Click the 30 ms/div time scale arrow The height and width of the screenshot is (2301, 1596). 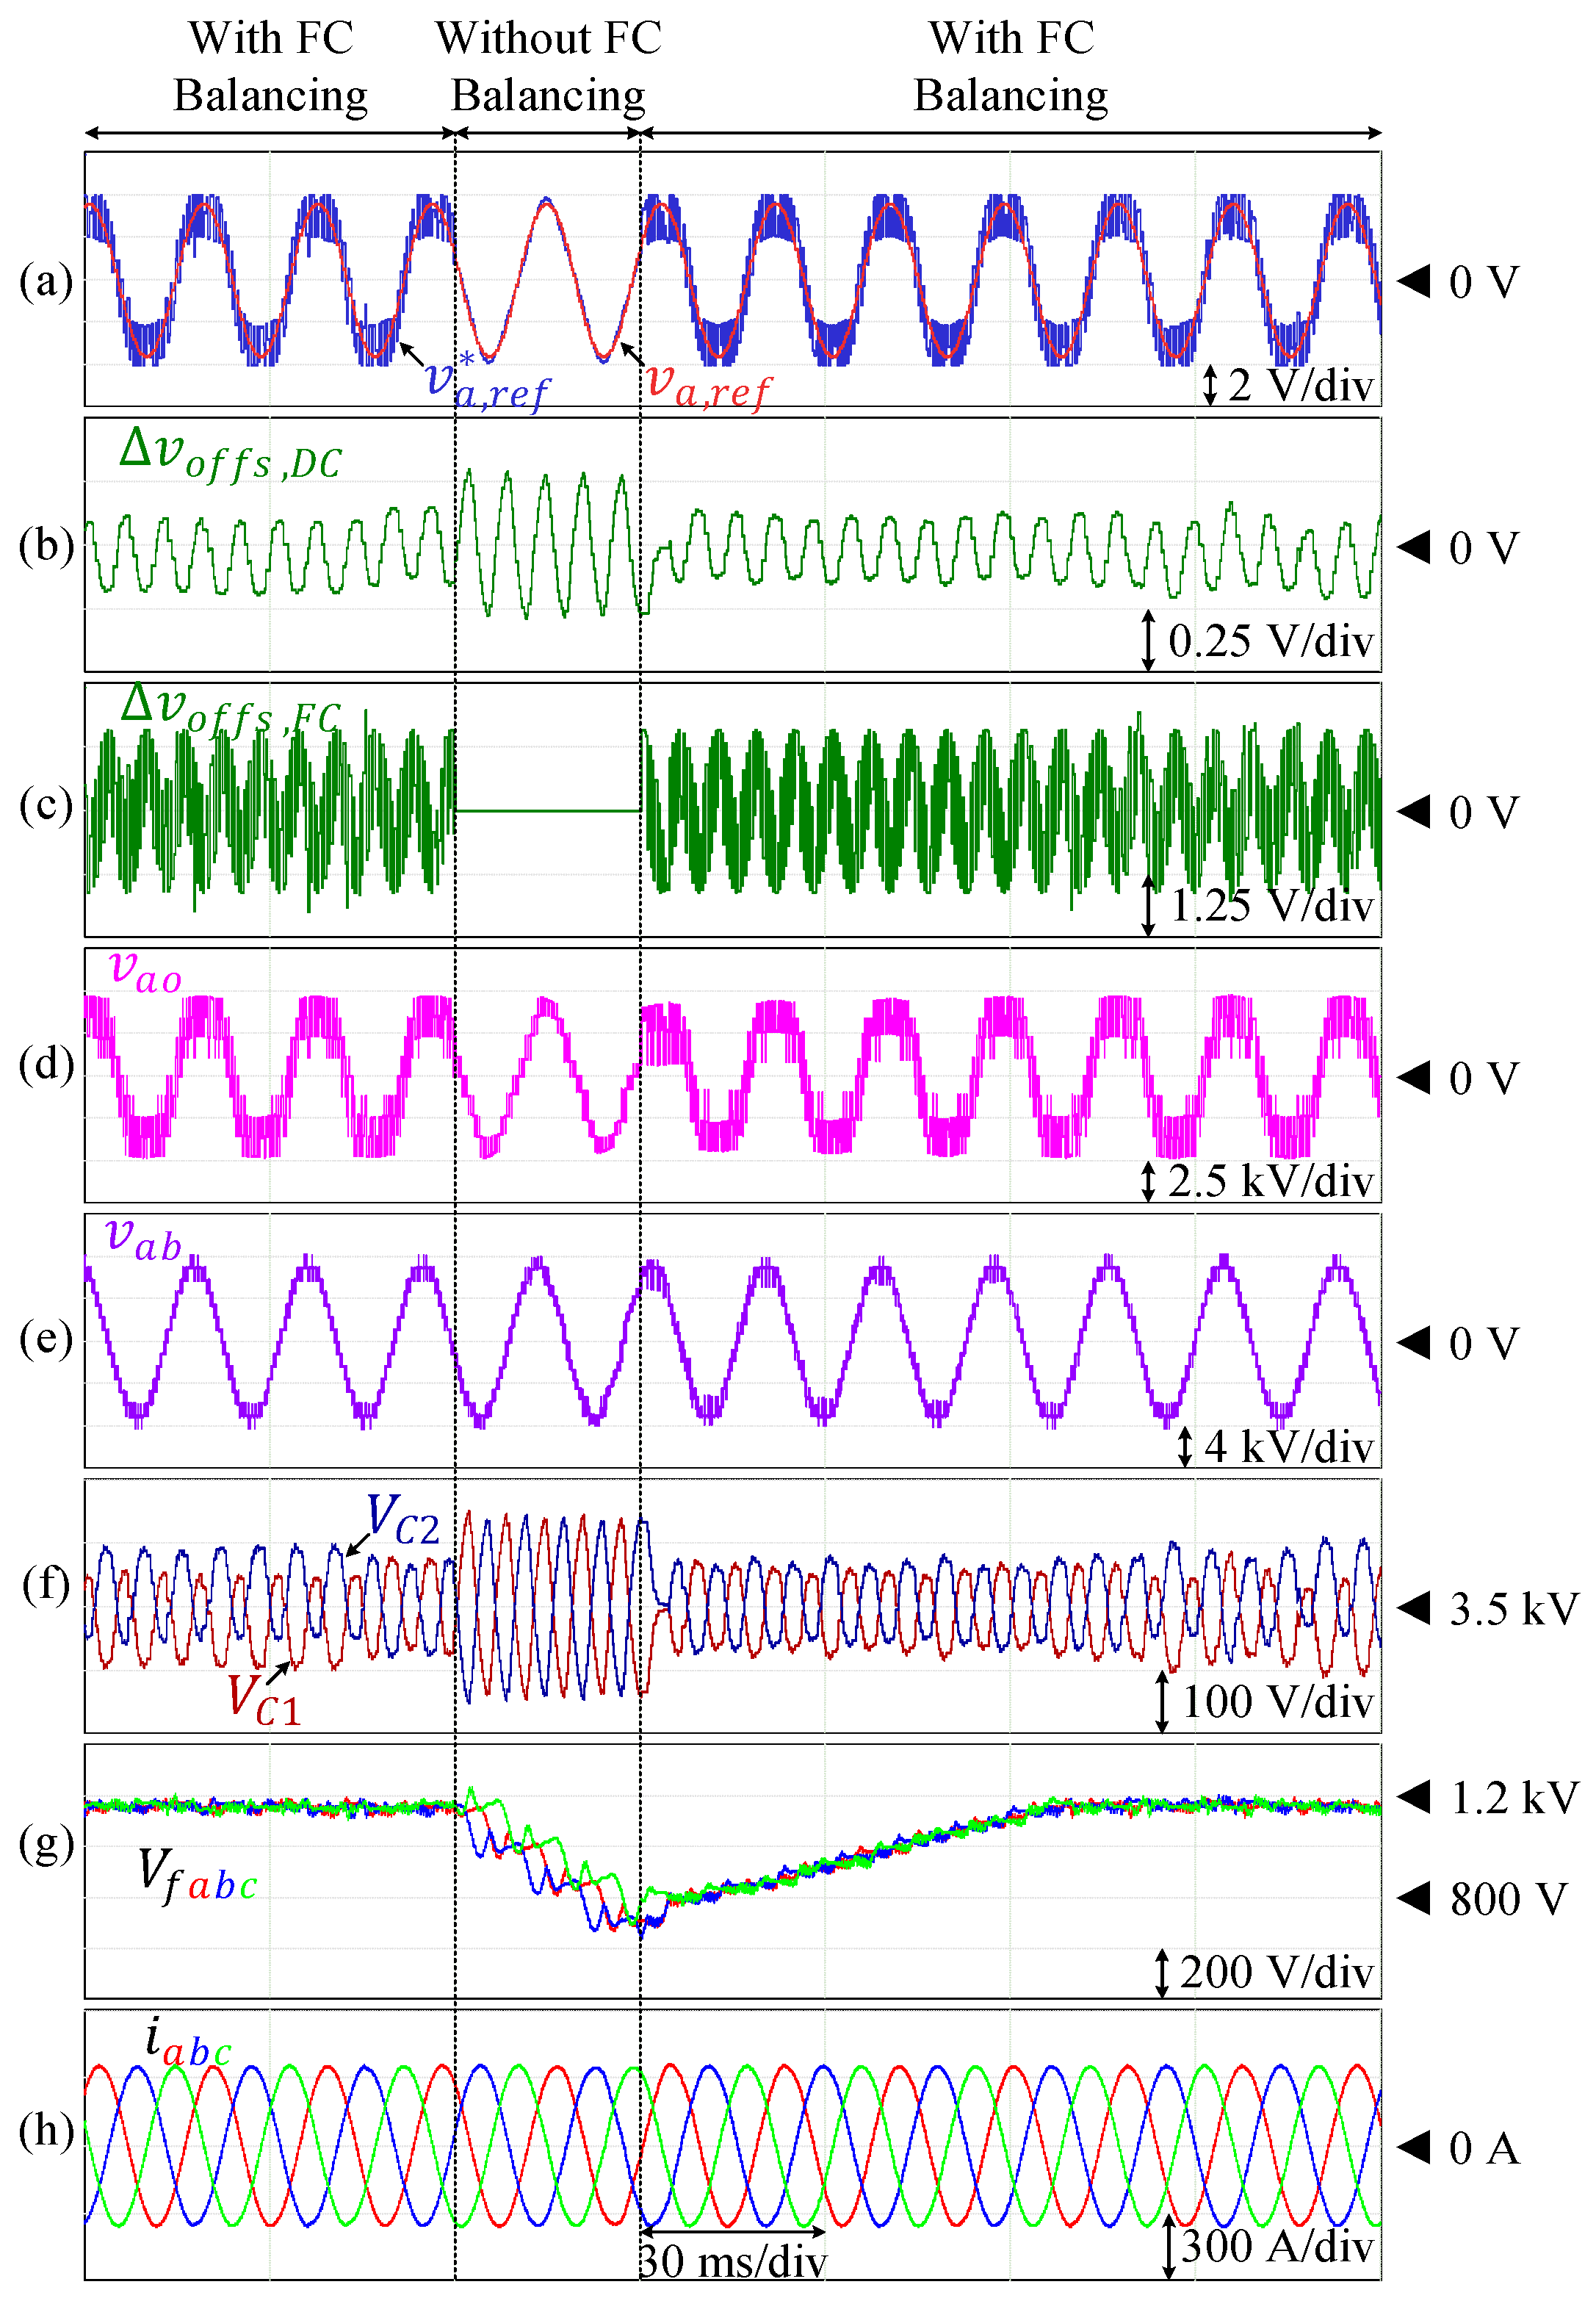tap(732, 2231)
